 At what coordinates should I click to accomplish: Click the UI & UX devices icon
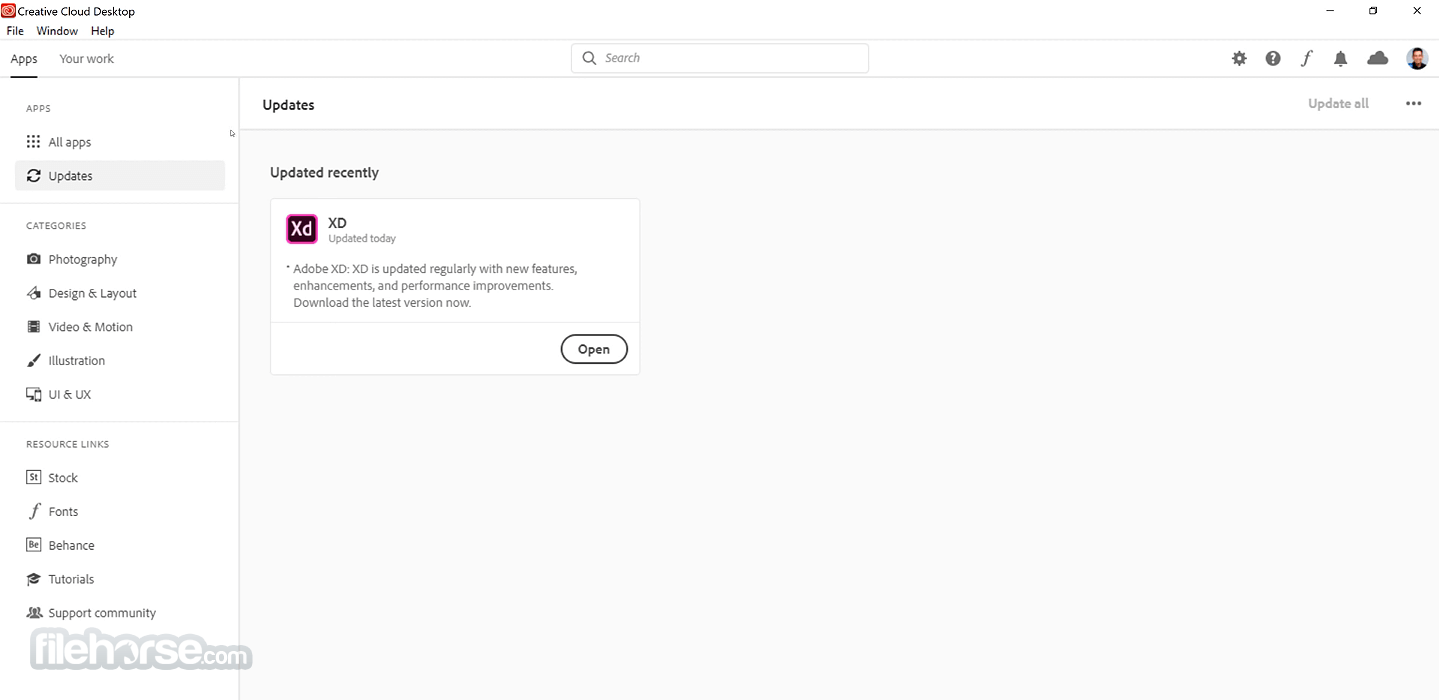[33, 395]
